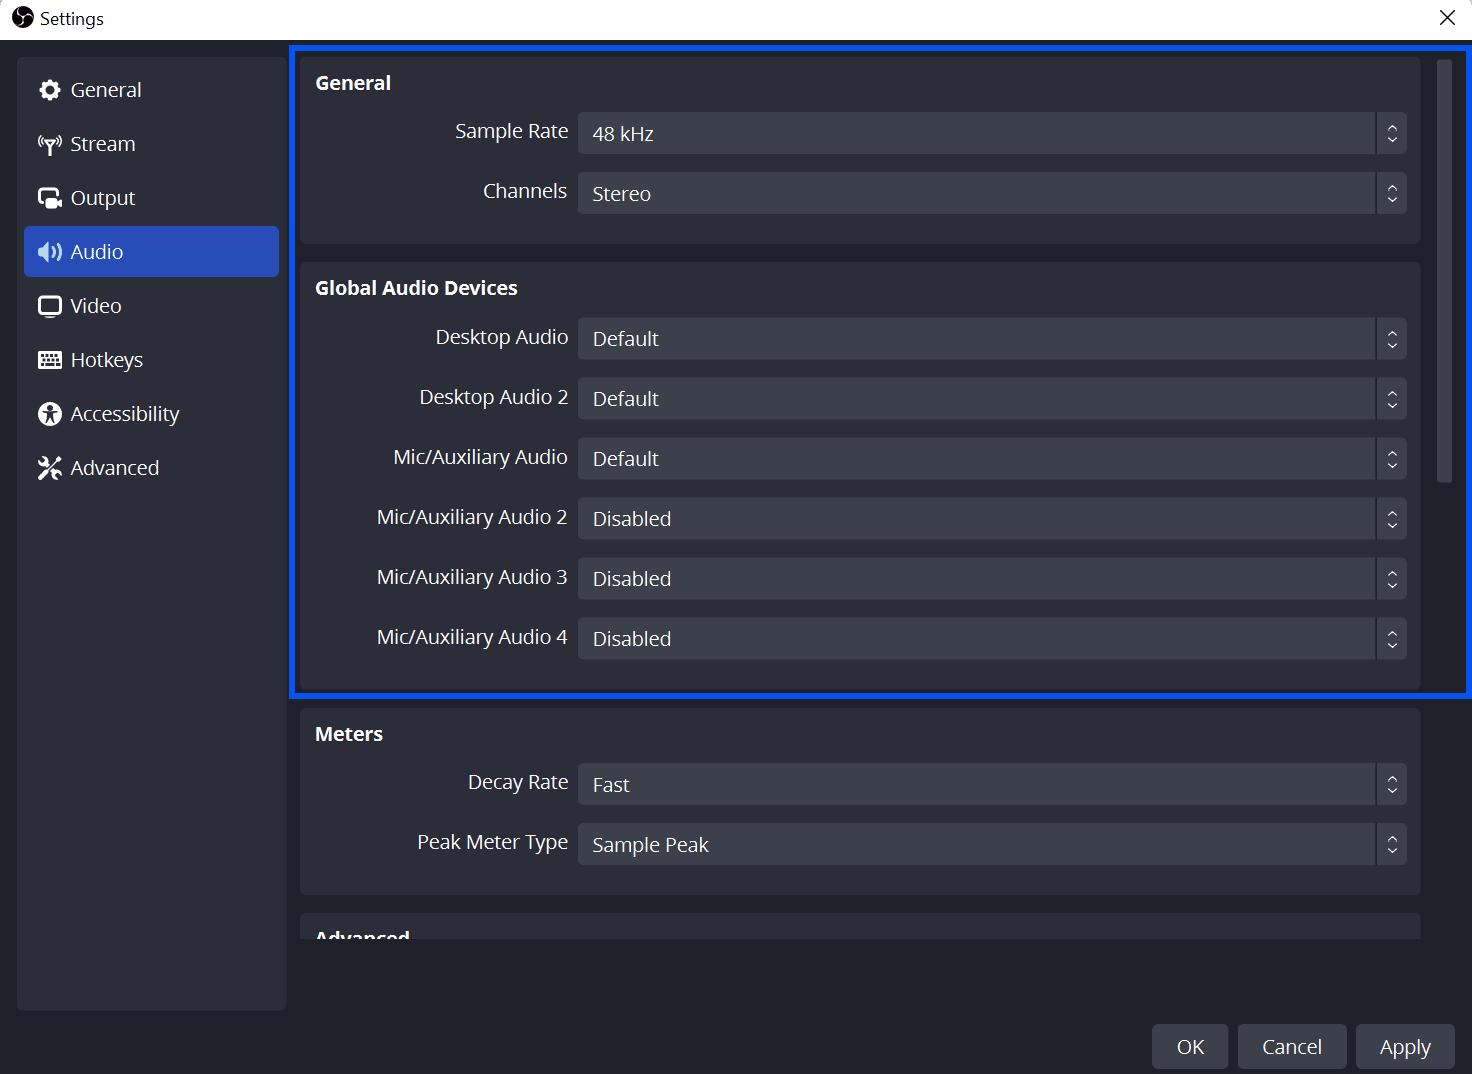Select the Peak Meter Type combo box
The height and width of the screenshot is (1074, 1472).
[992, 844]
